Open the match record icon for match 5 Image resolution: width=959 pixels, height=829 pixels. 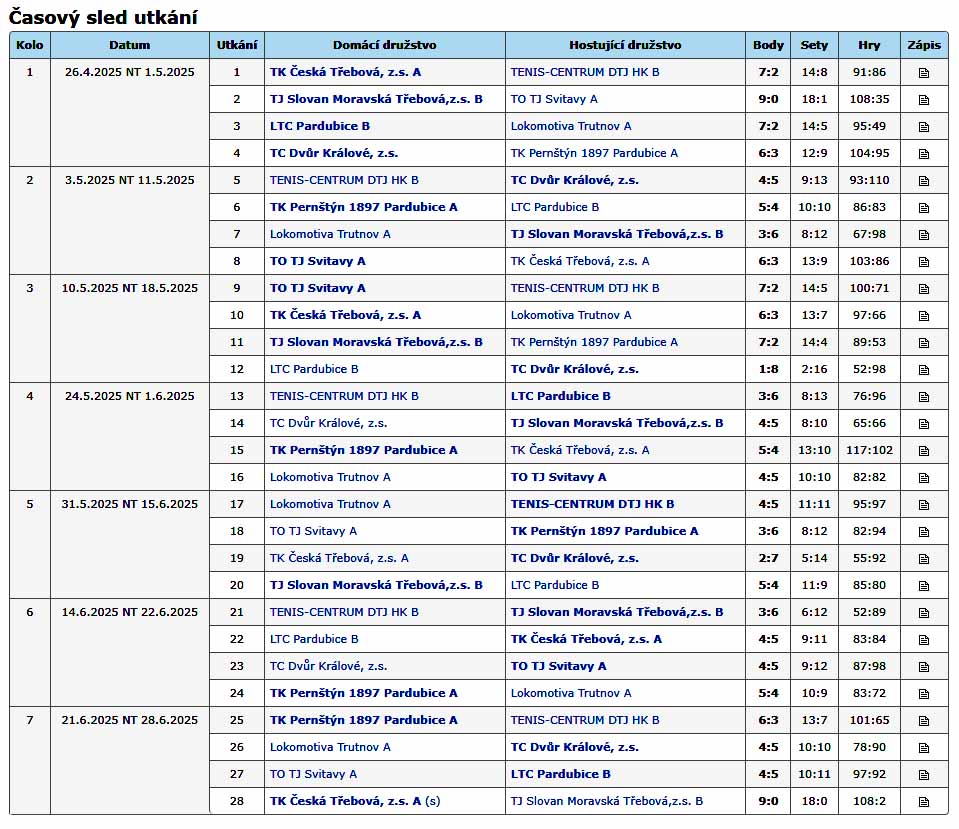(x=924, y=180)
